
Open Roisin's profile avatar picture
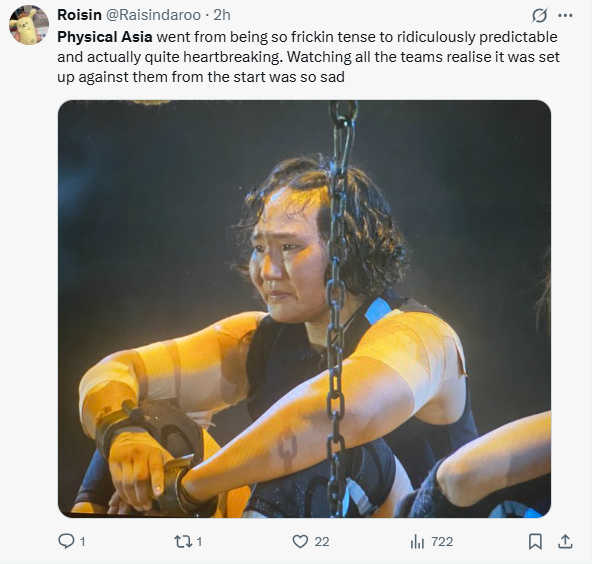click(29, 25)
